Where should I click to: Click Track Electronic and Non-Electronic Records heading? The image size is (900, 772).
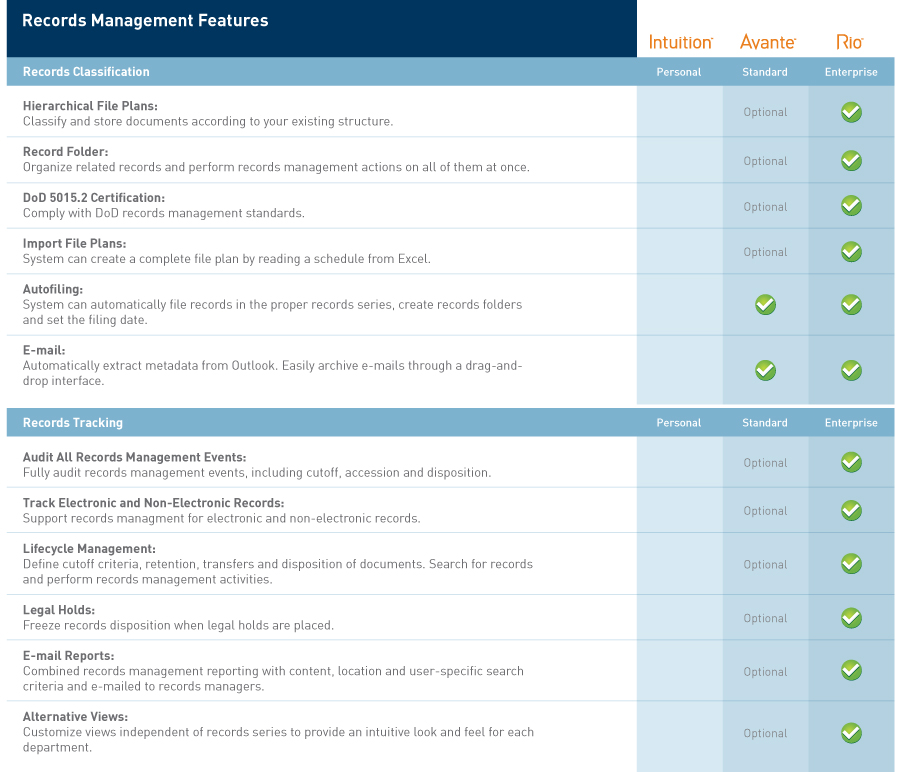(153, 503)
